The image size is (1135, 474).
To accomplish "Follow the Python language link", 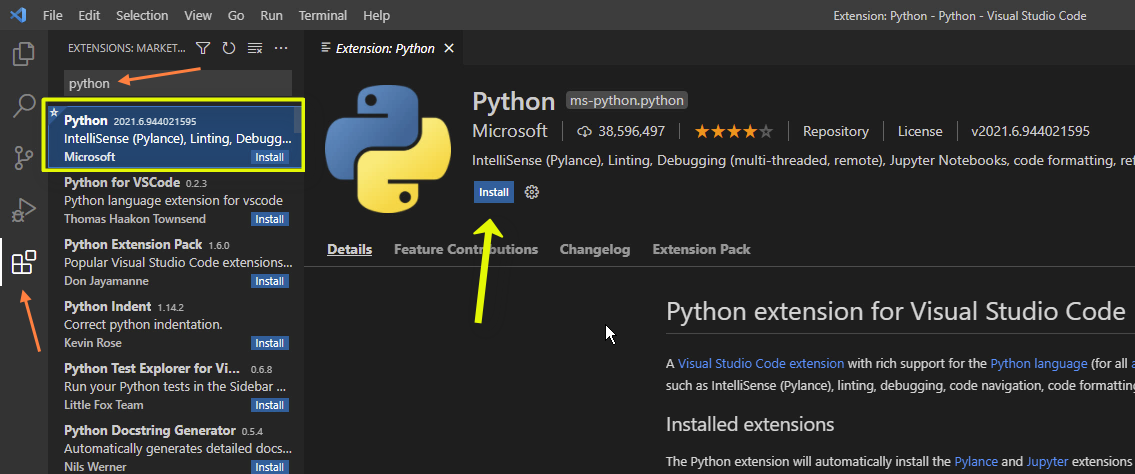I will [x=1039, y=364].
